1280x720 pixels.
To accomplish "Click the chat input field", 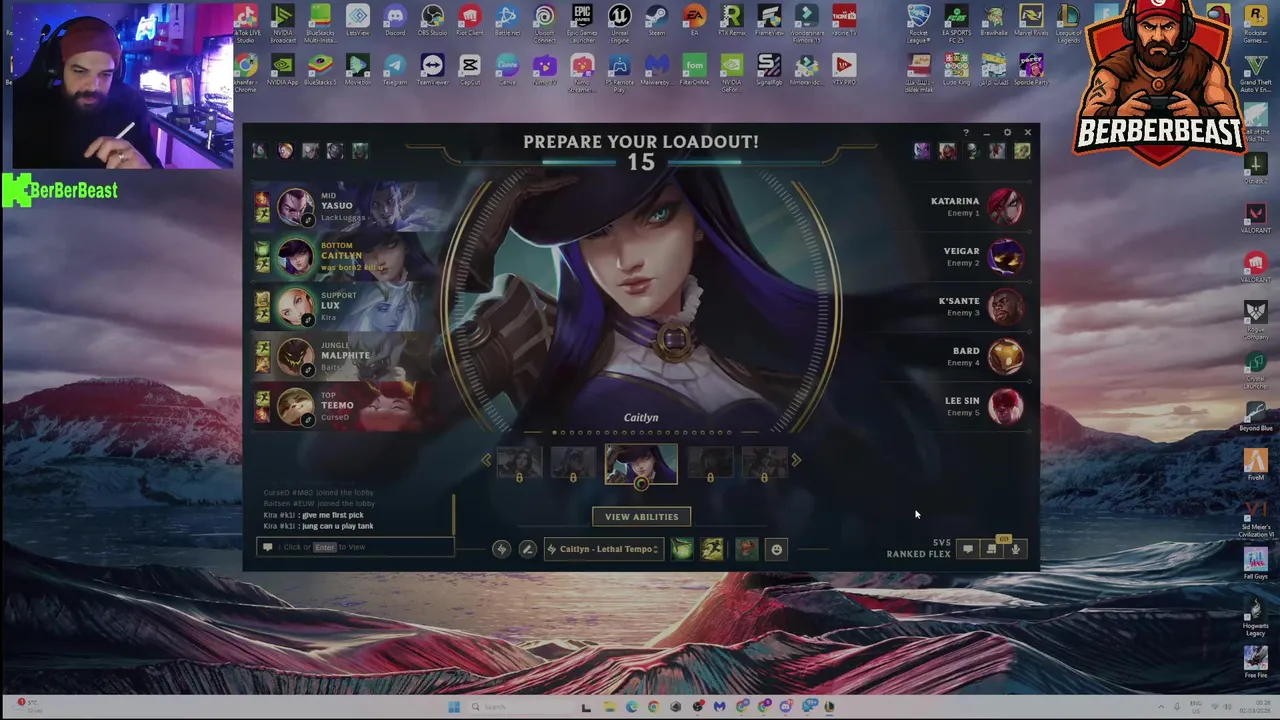I will tap(357, 547).
